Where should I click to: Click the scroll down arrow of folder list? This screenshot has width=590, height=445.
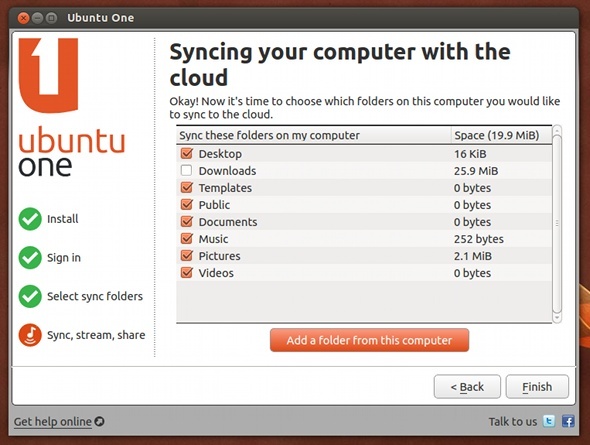pos(557,318)
